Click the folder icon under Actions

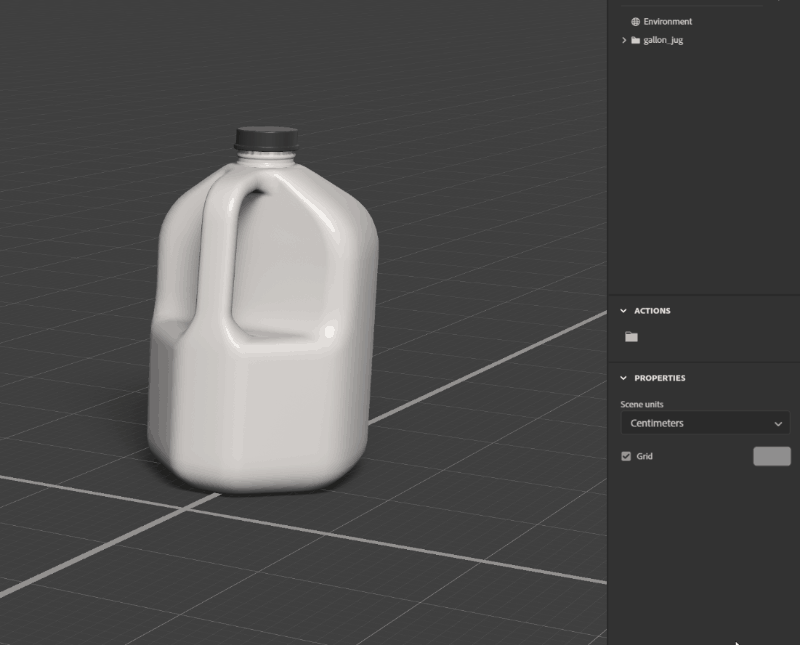(631, 336)
